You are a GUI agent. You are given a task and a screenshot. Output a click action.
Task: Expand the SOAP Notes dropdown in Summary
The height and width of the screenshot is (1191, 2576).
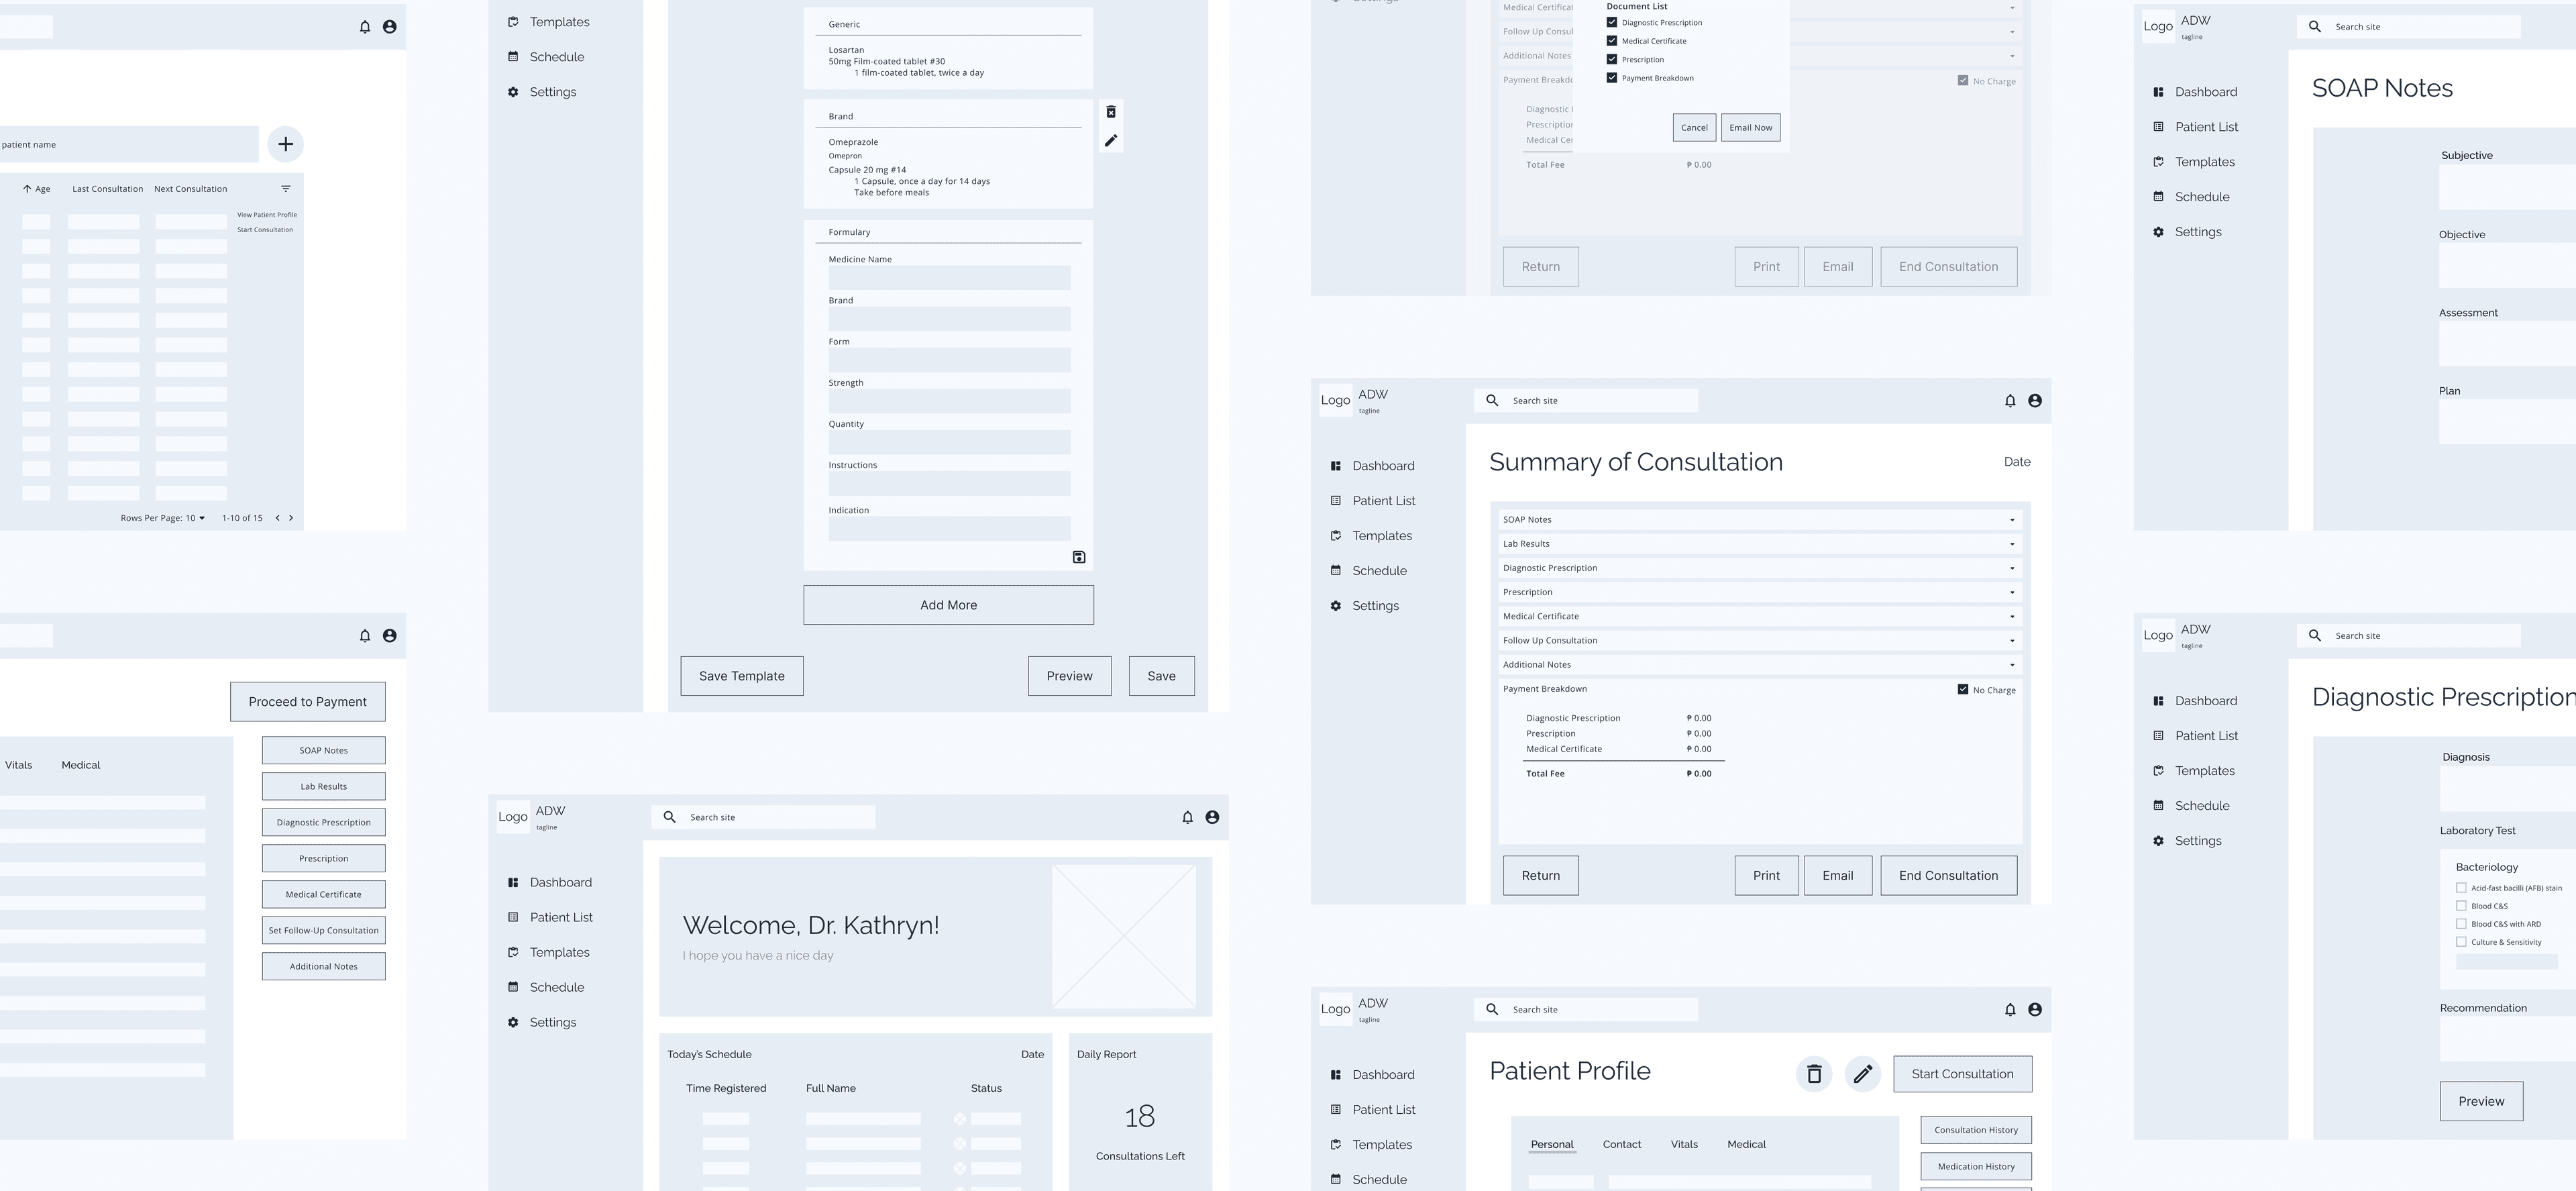[2013, 519]
